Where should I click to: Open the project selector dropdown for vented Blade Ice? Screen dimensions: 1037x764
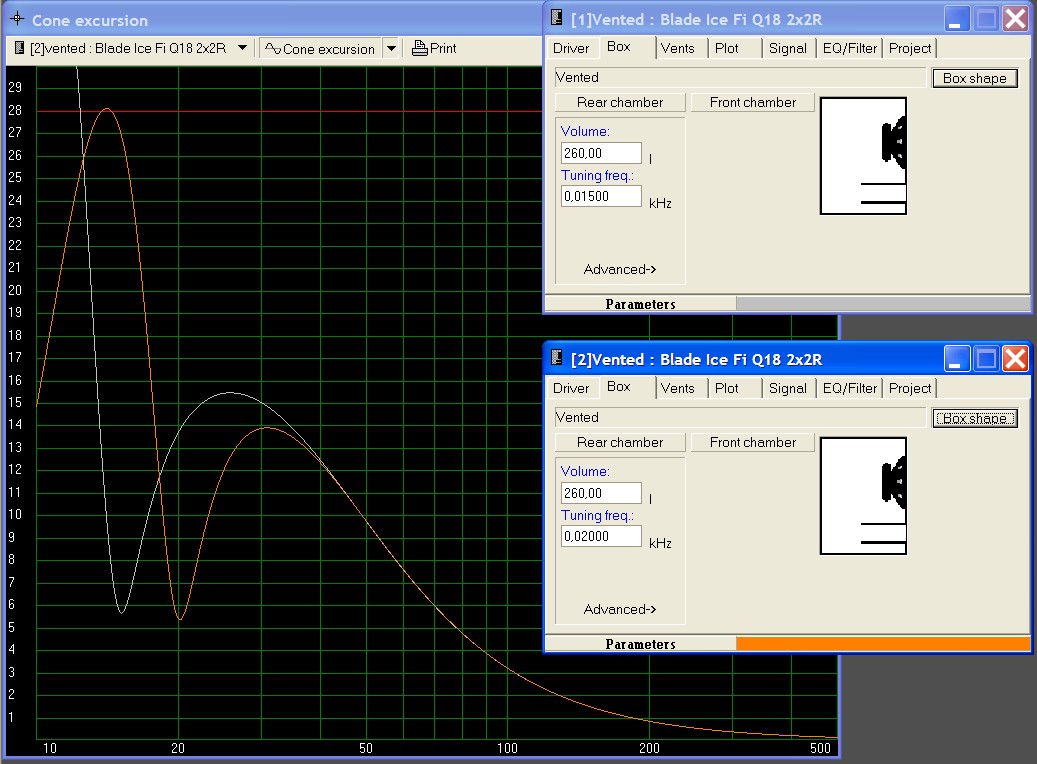pos(242,48)
